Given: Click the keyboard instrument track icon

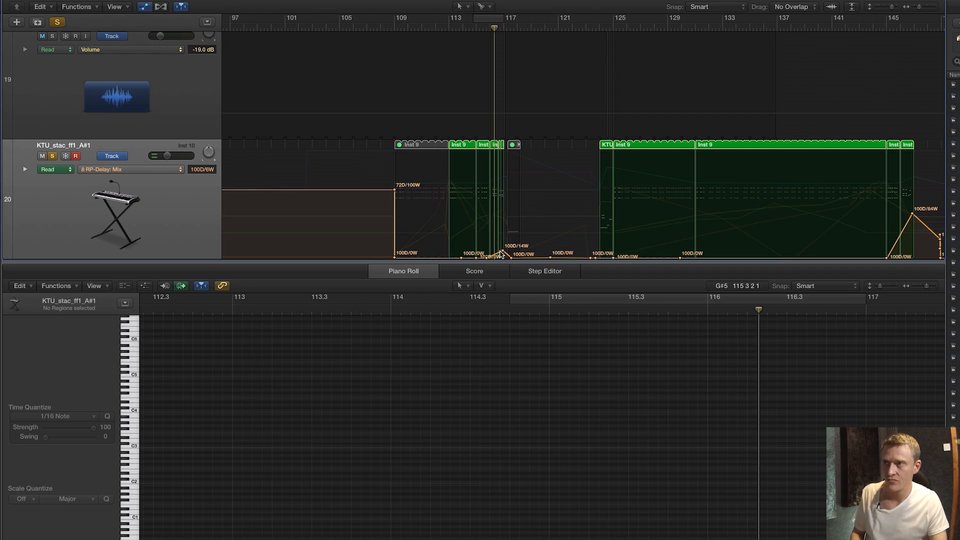Looking at the screenshot, I should (115, 214).
